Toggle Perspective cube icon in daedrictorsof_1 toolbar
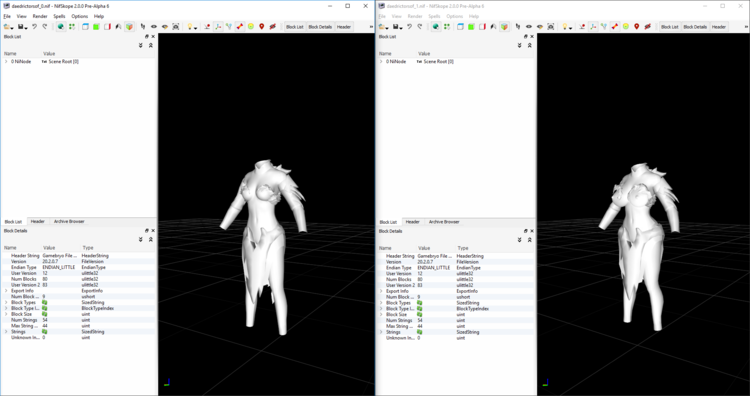This screenshot has width=750, height=396. pos(504,27)
